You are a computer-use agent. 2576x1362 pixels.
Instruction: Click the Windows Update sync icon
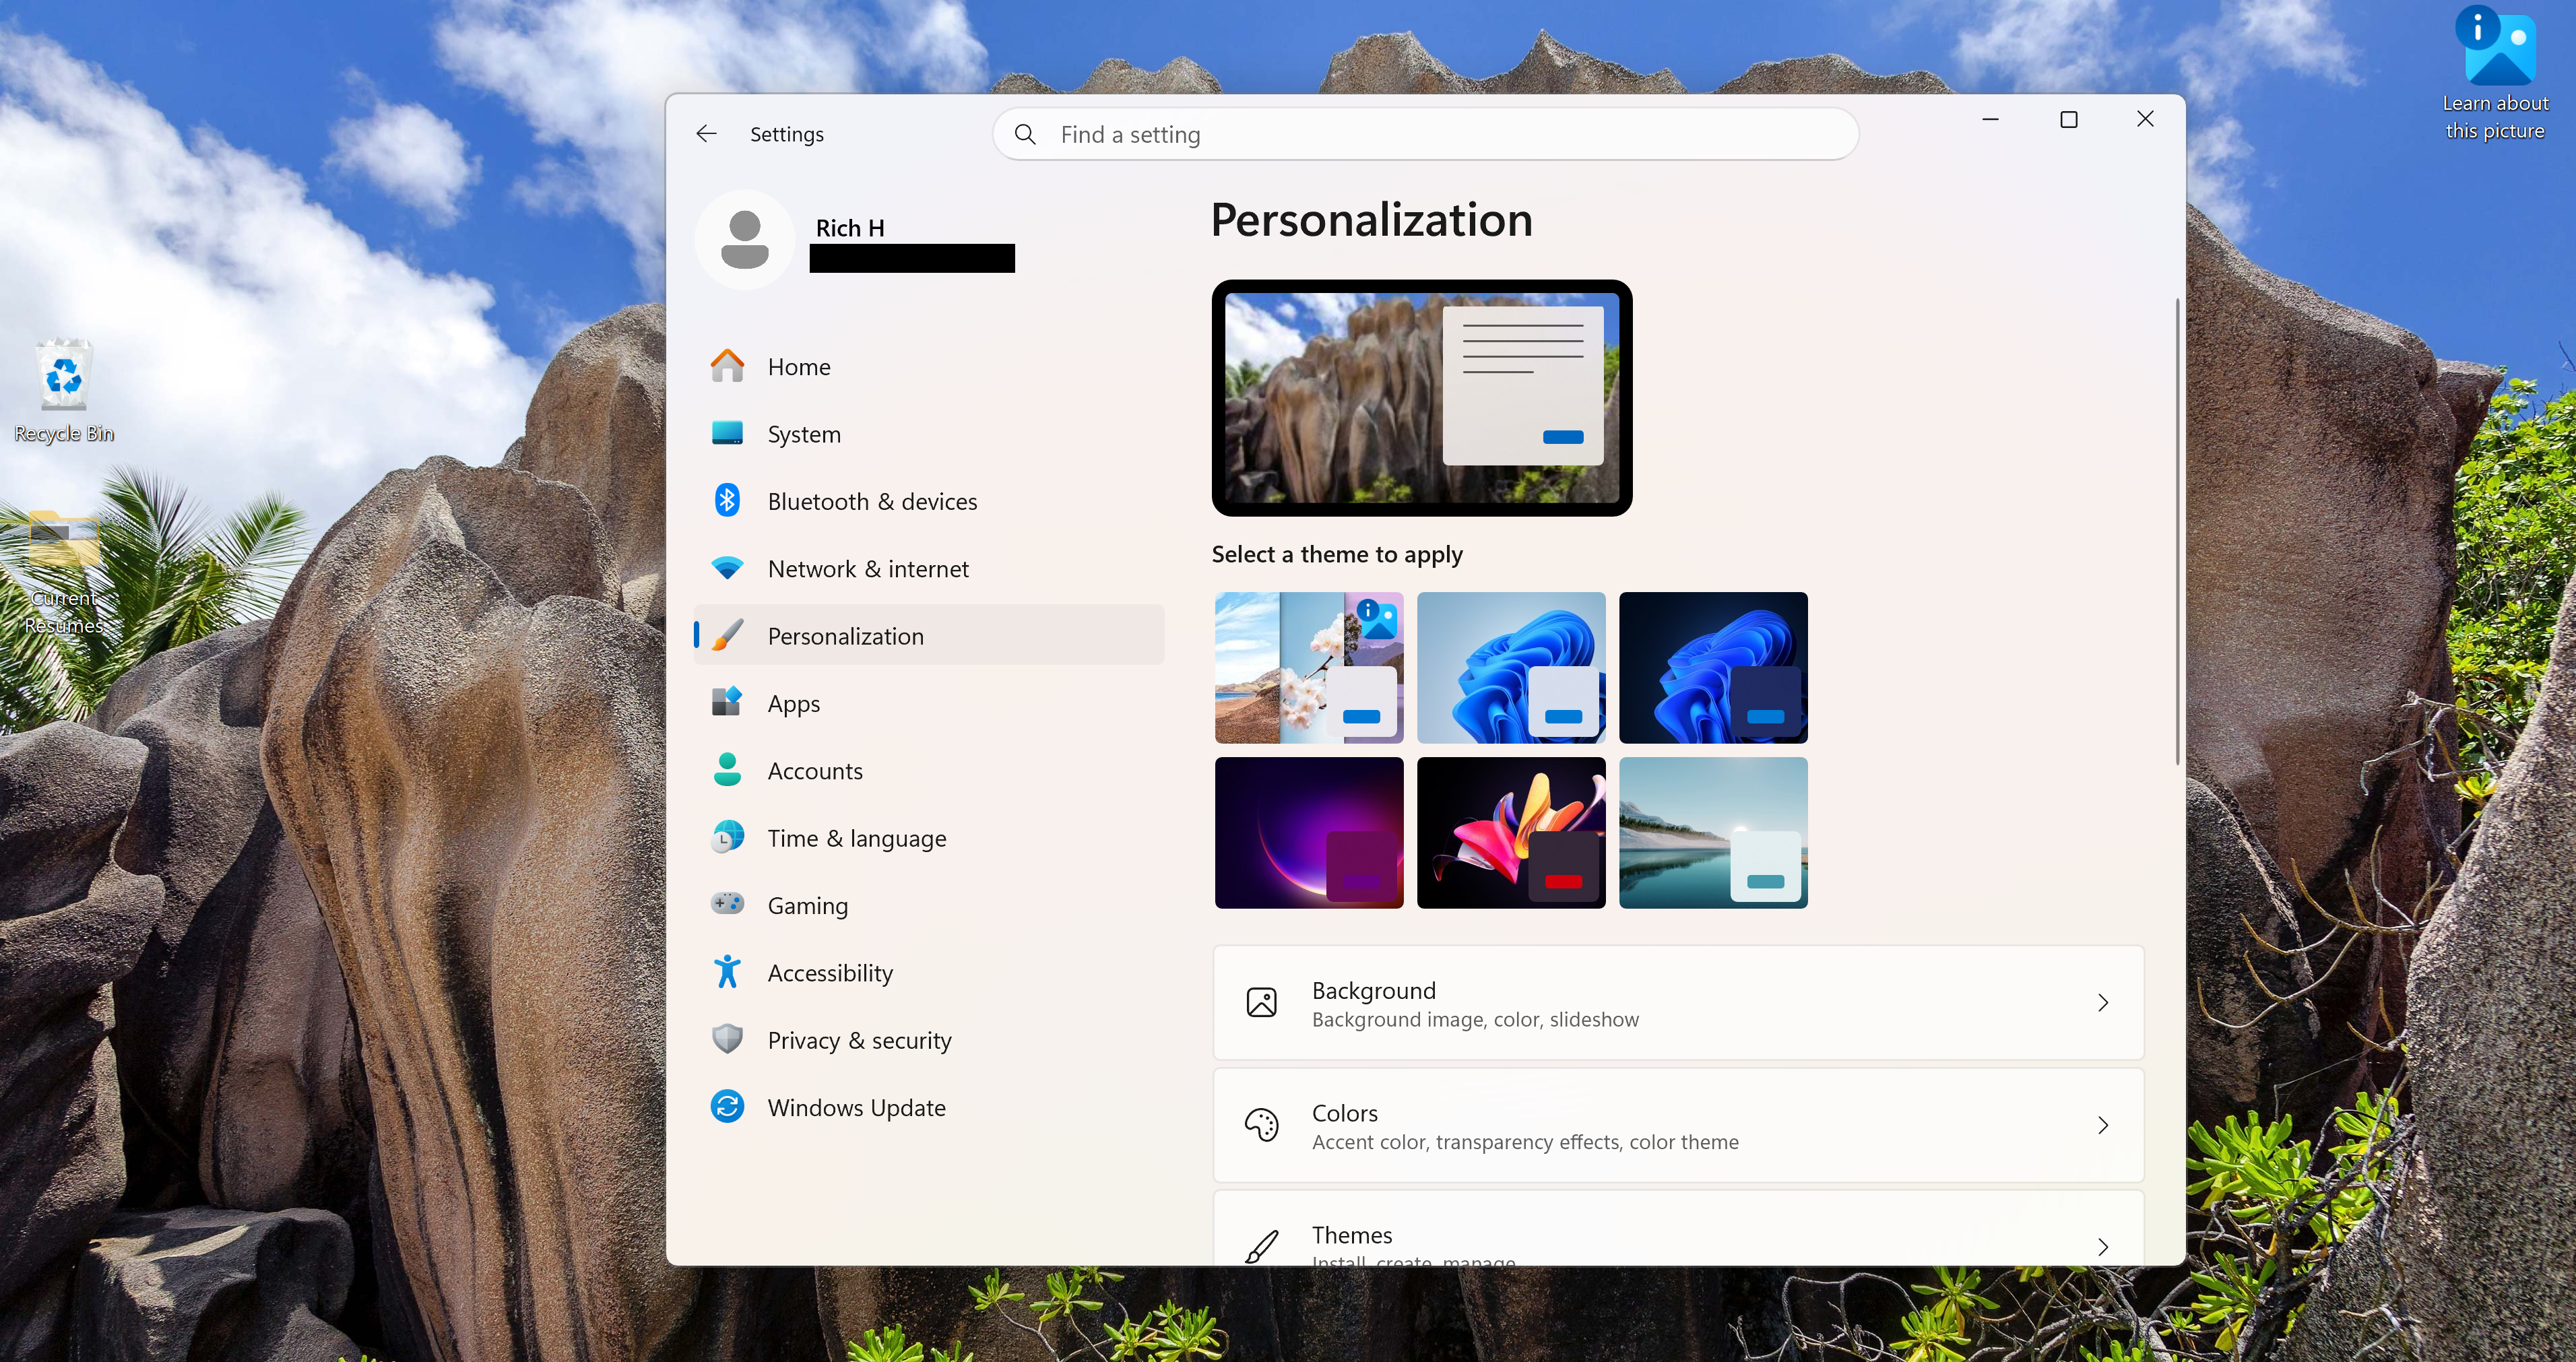click(x=727, y=1106)
